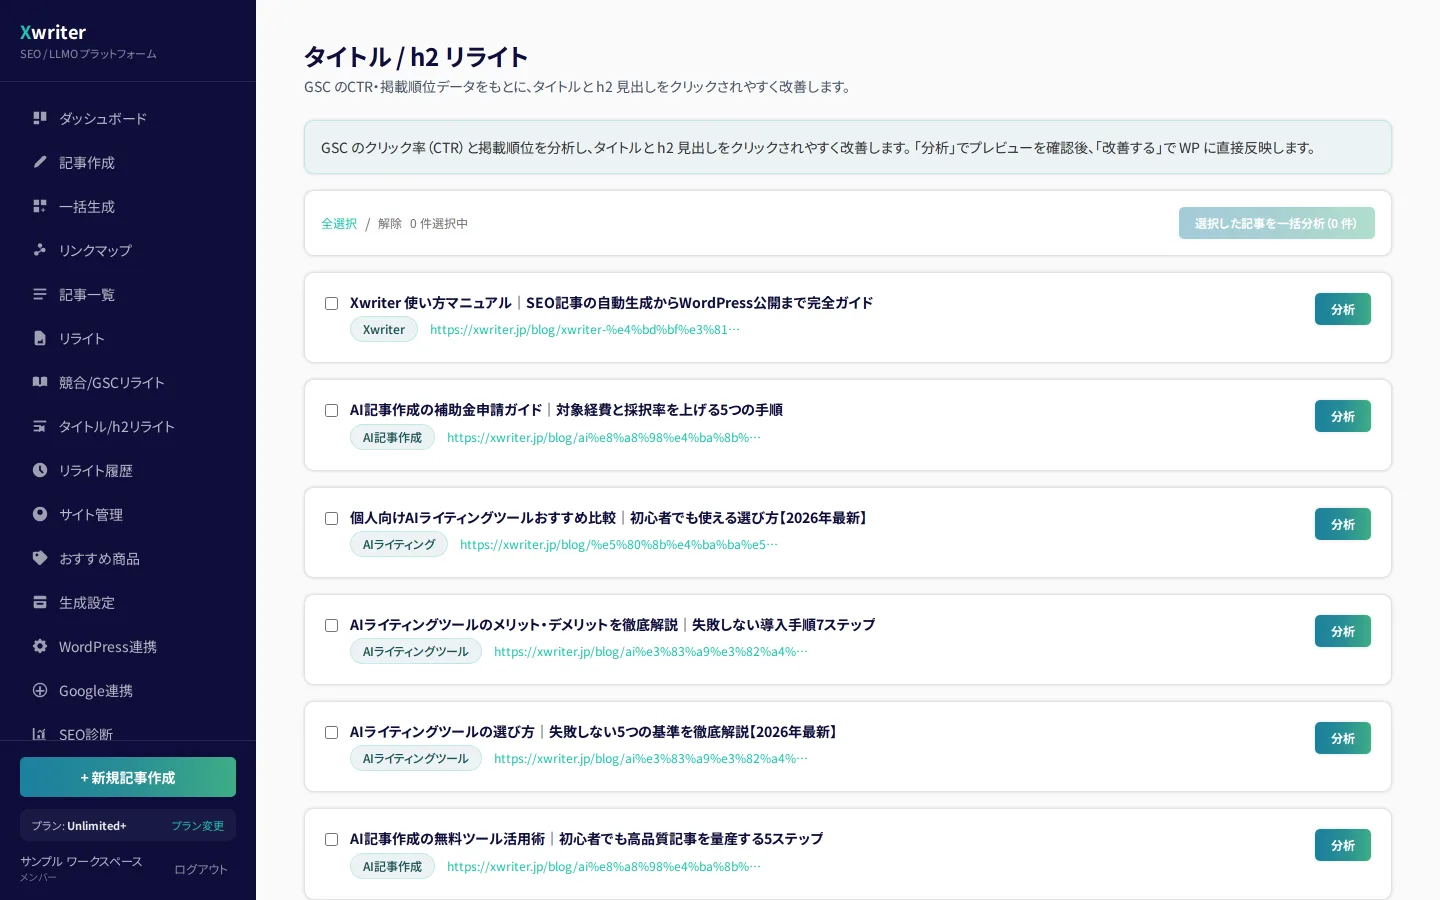Screen dimensions: 1440x900
Task: Open the xwriter-%e4%bd%bf URL link
Action: click(x=585, y=330)
